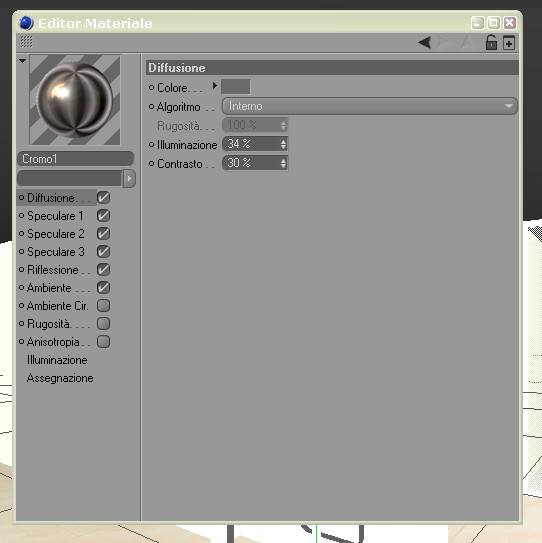
Task: Select the Diffusione channel
Action: [51, 198]
